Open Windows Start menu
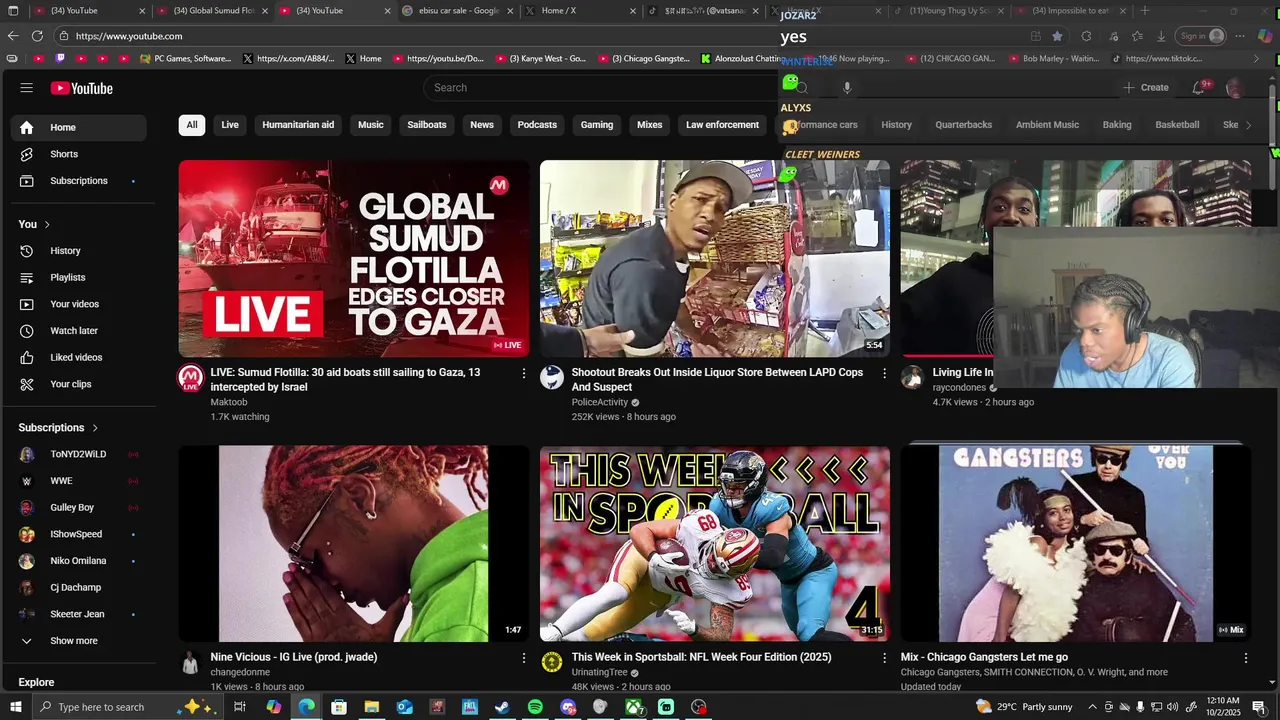Screen dimensions: 1280x720 tap(13, 707)
